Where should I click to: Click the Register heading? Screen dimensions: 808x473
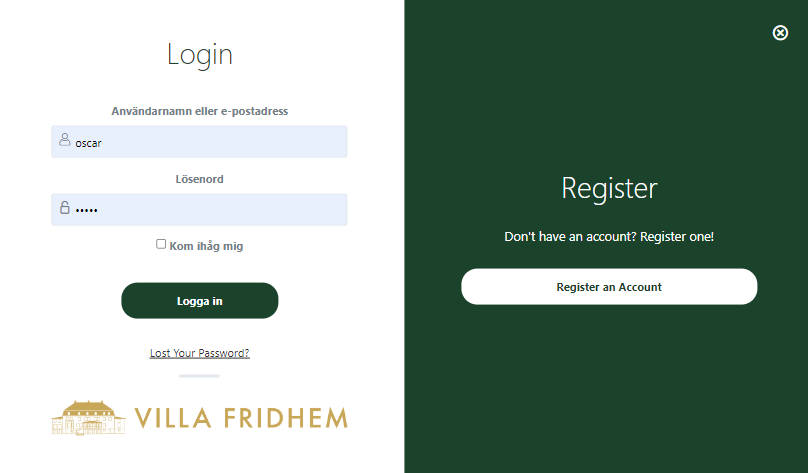[609, 188]
